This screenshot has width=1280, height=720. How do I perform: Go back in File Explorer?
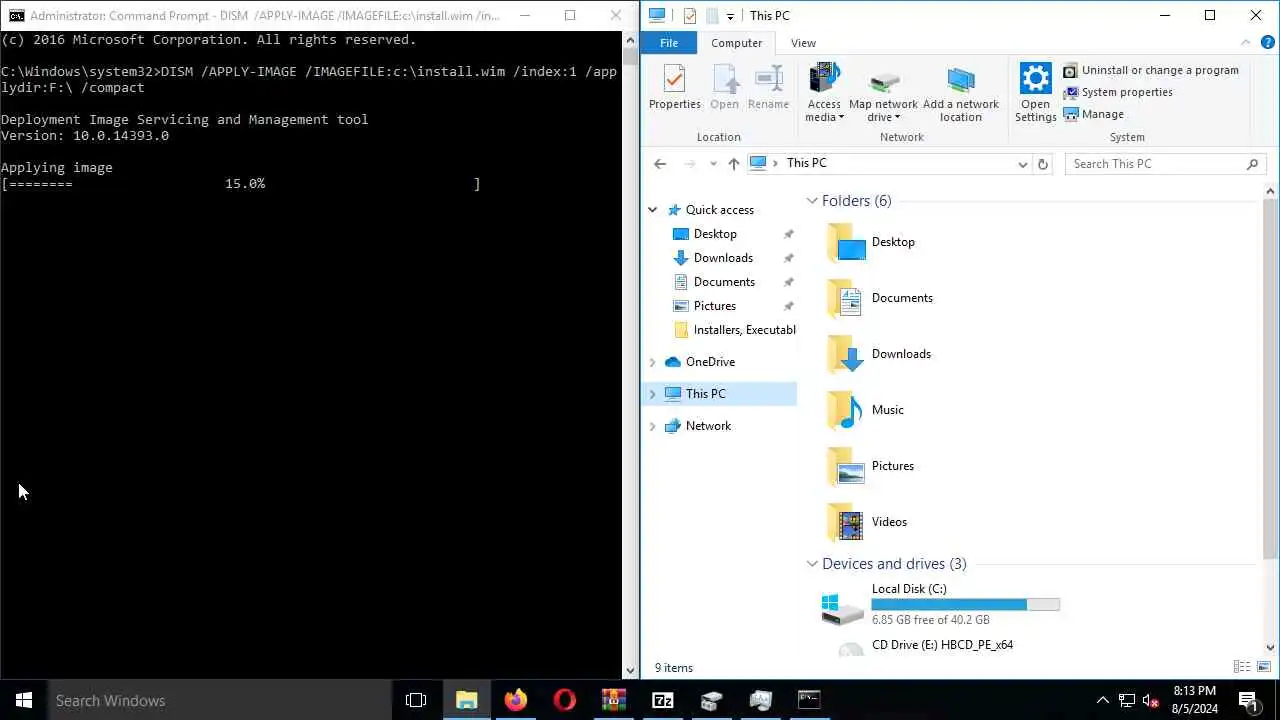[x=660, y=164]
